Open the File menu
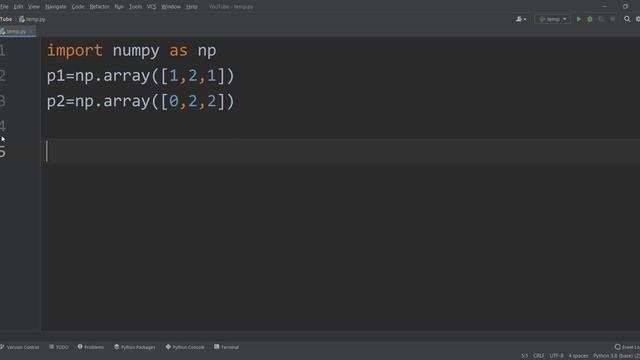Image resolution: width=640 pixels, height=360 pixels. pos(4,7)
